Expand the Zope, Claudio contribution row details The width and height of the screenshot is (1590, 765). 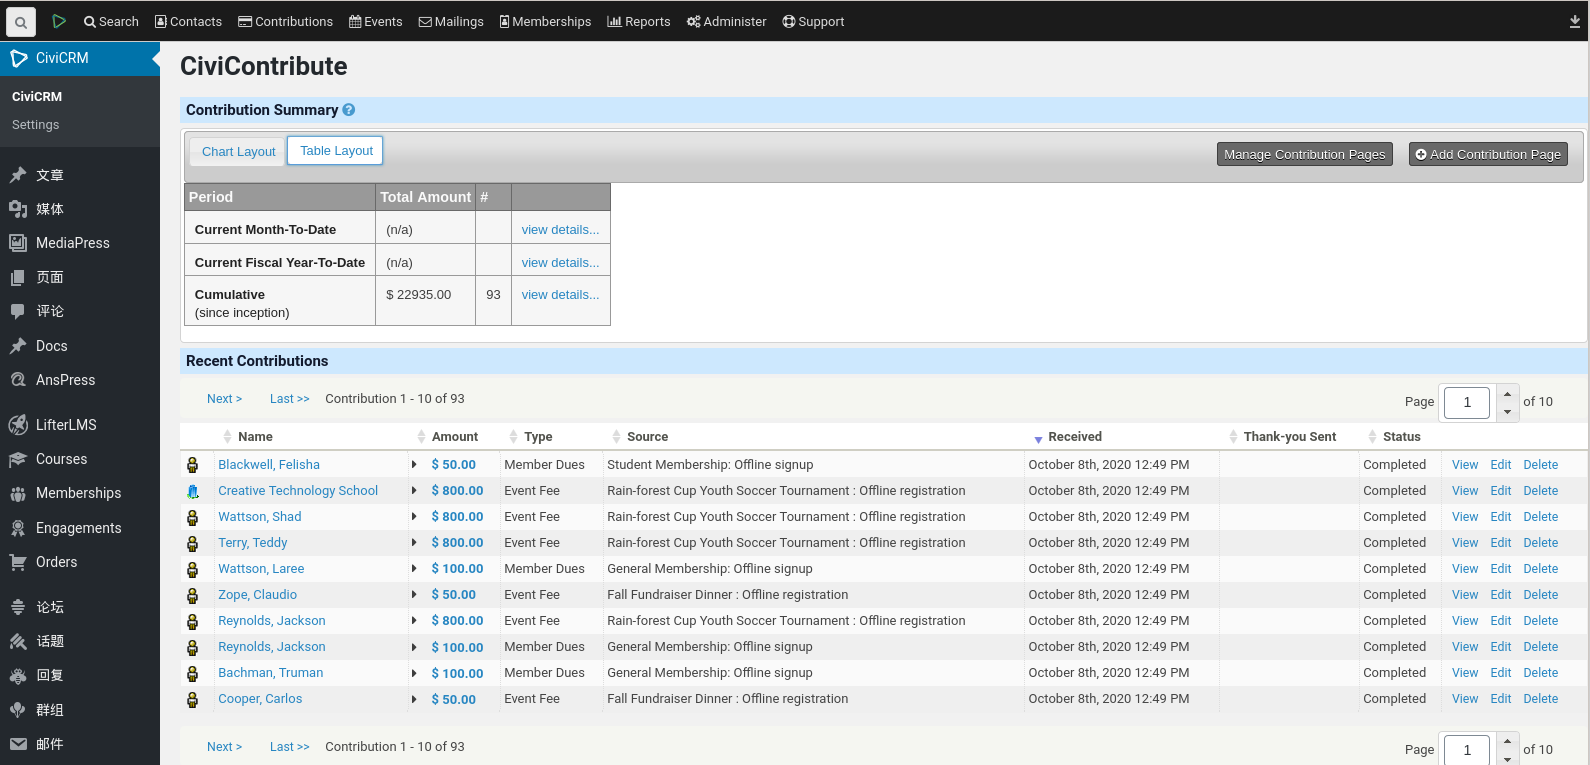click(414, 595)
